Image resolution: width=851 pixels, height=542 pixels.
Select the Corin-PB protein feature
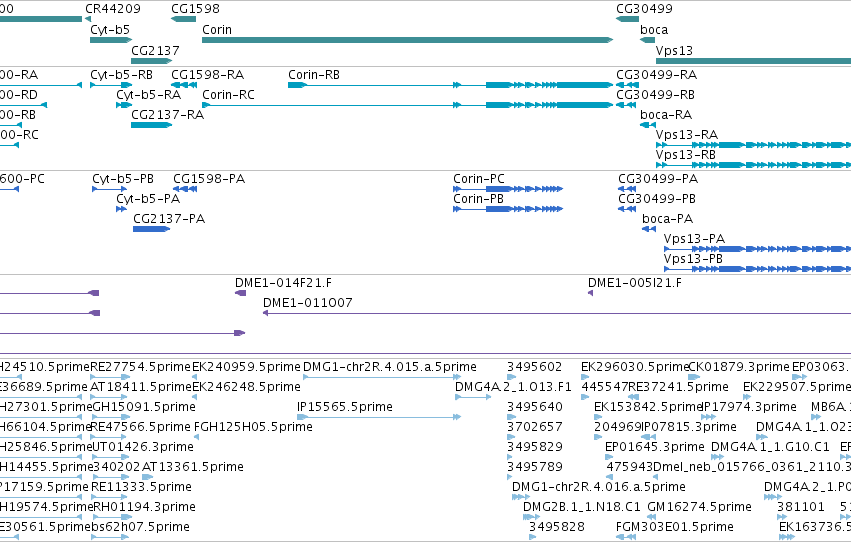click(508, 209)
